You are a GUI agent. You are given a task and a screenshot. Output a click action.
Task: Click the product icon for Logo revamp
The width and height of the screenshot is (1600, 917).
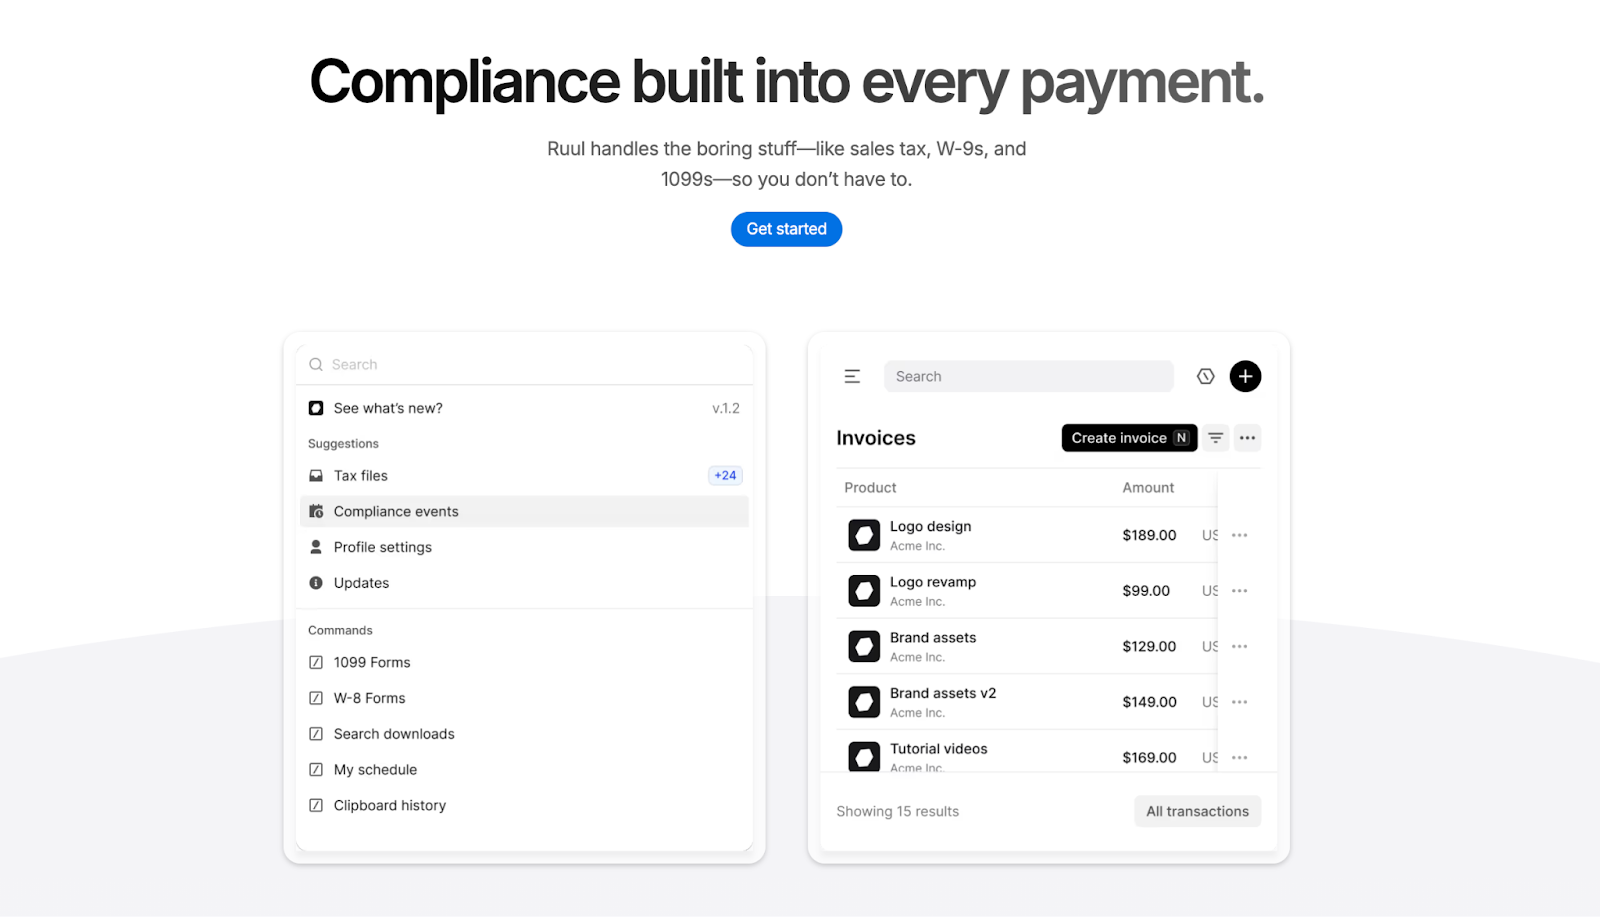[864, 591]
